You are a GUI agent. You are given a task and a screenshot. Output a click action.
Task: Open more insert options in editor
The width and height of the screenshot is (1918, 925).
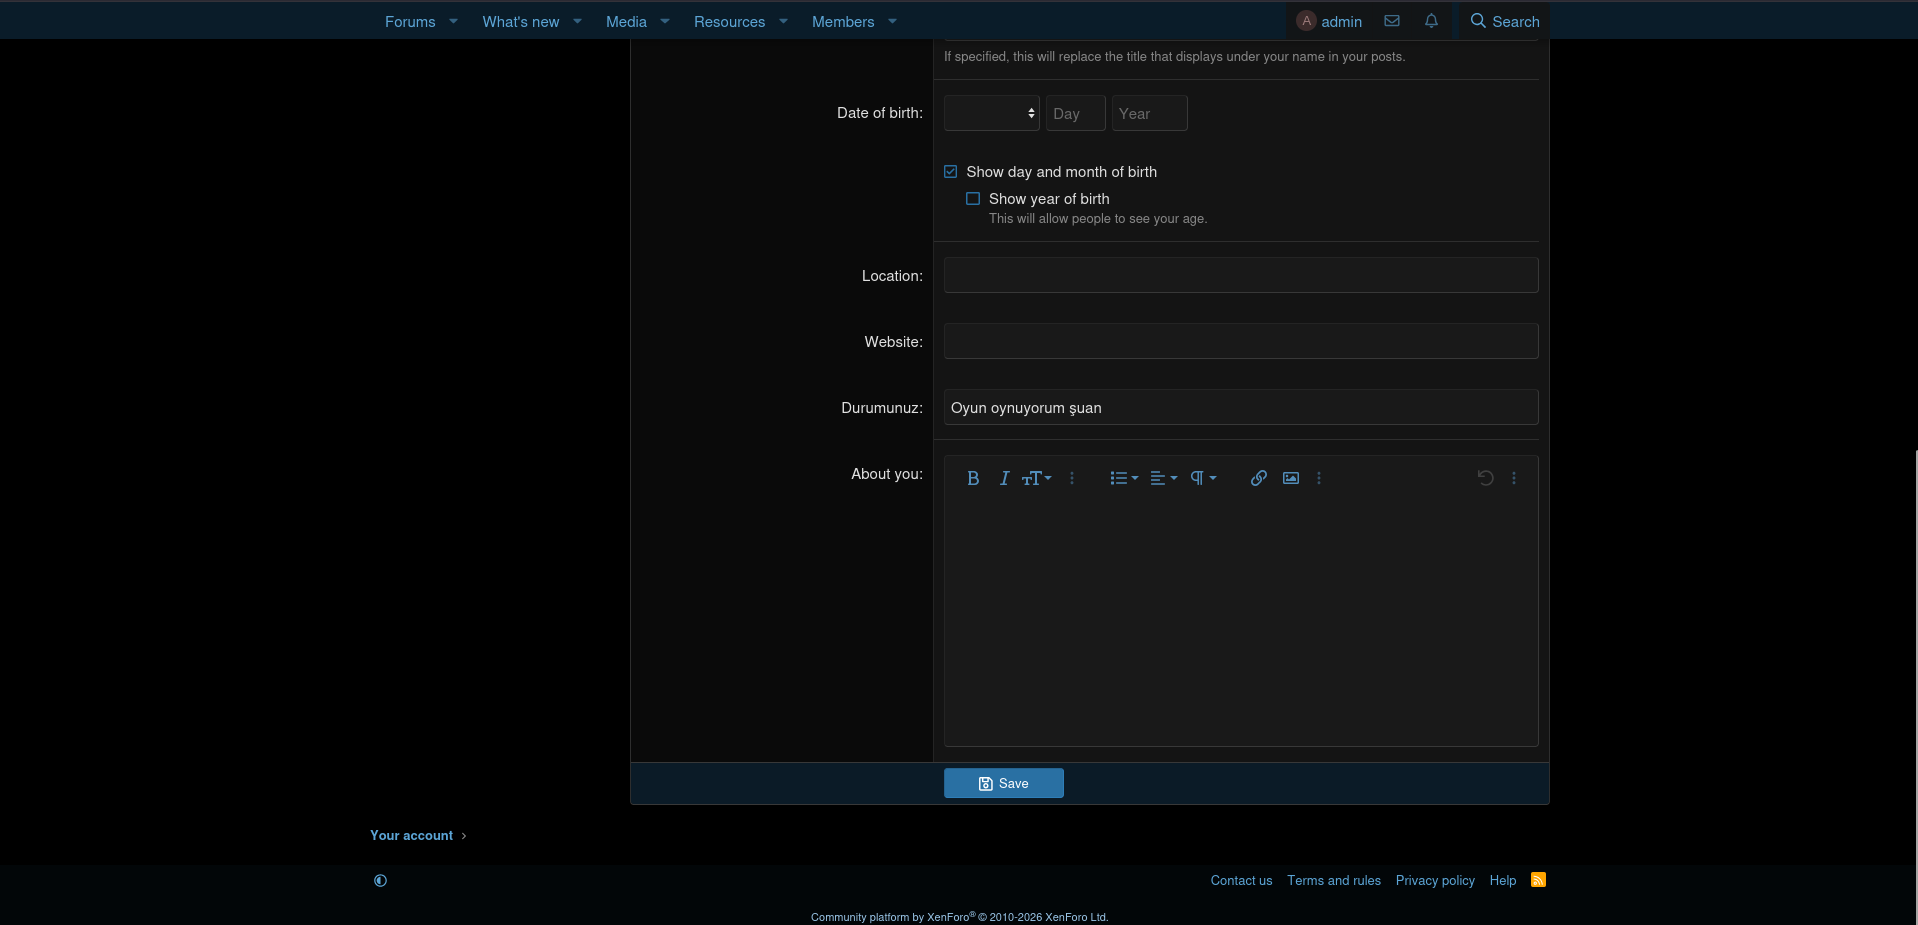pyautogui.click(x=1319, y=478)
